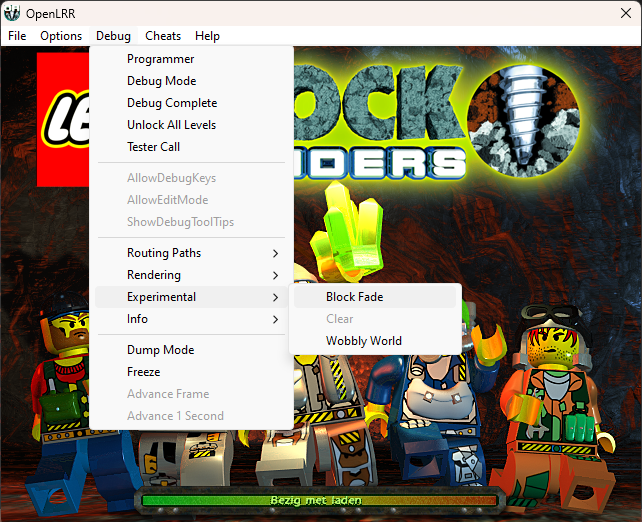Expand the Routing Paths submenu
Viewport: 642px width, 522px height.
pyautogui.click(x=164, y=253)
